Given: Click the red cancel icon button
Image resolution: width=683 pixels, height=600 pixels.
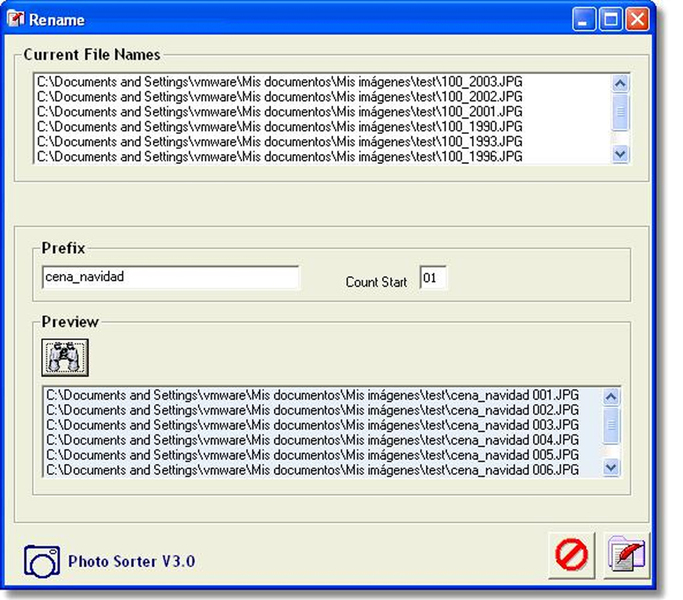Looking at the screenshot, I should tap(571, 553).
